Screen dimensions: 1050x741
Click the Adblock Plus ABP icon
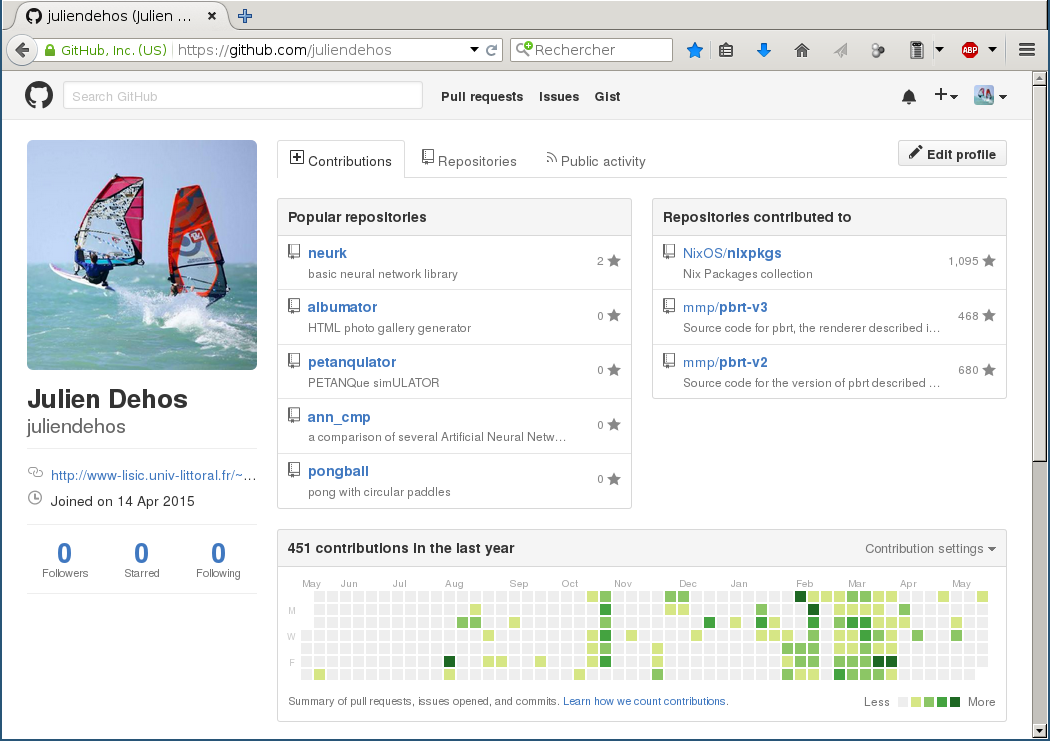970,50
